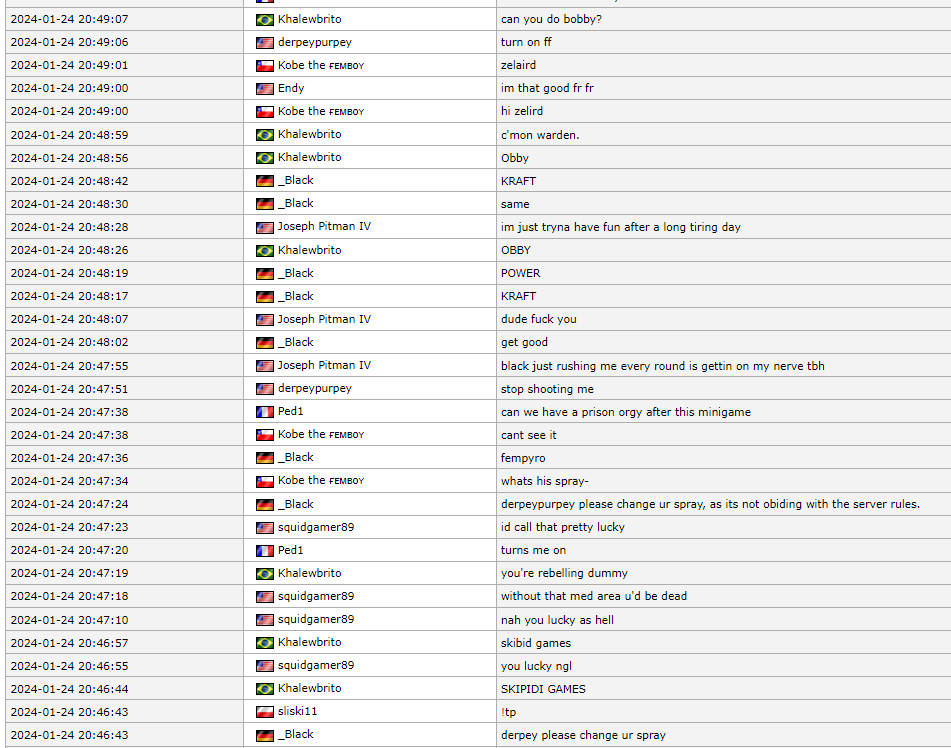The height and width of the screenshot is (748, 951).
Task: Click the US flag in squidgamer89's "you lucky ngl" row
Action: [265, 666]
